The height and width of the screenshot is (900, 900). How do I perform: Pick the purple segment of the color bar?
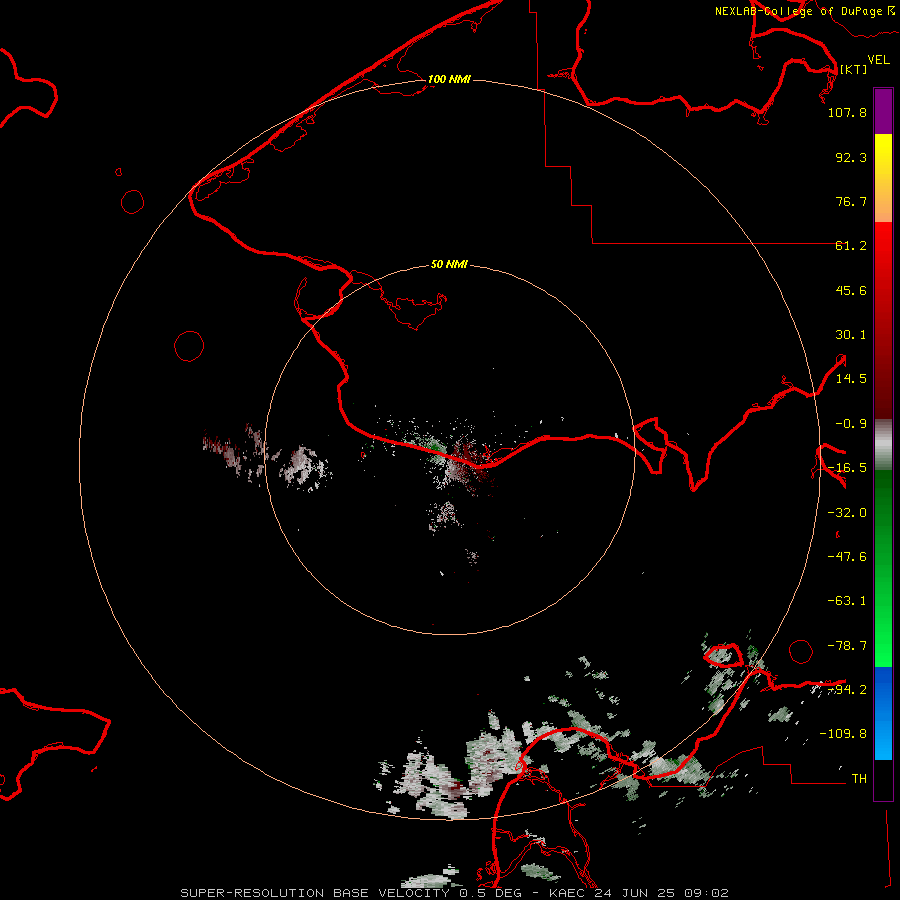tap(883, 112)
